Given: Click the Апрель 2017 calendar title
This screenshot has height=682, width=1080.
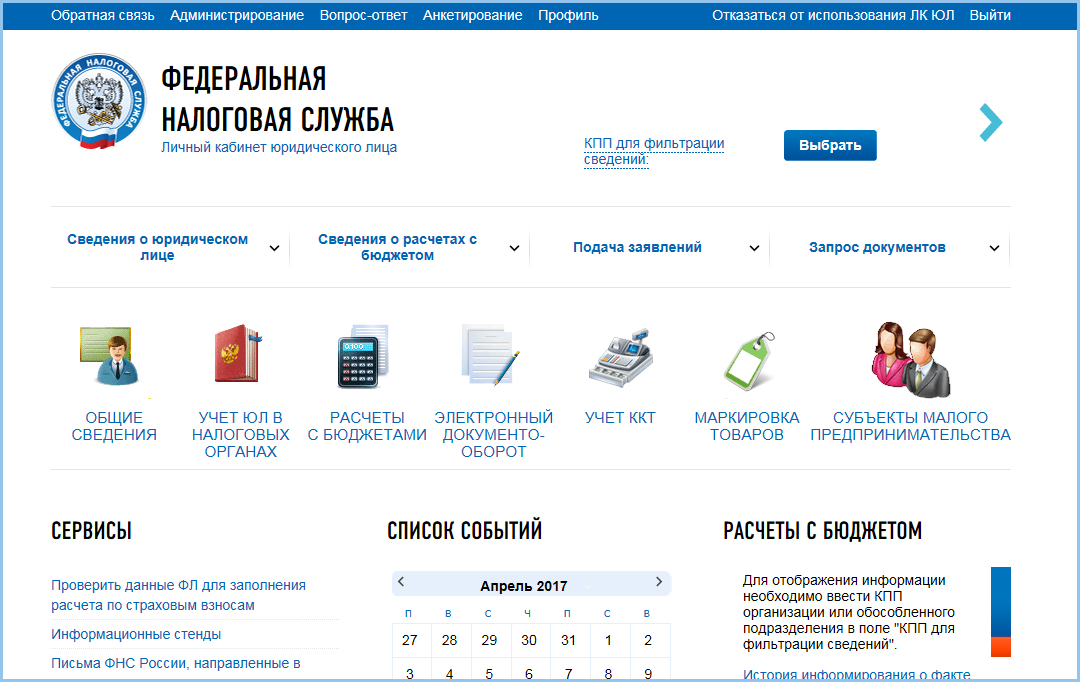Looking at the screenshot, I should (523, 586).
